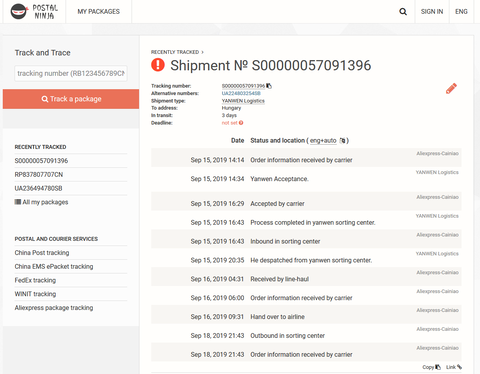Viewport: 480px width, 374px height.
Task: Click the Recently Tracked breadcrumb arrow
Action: point(202,52)
